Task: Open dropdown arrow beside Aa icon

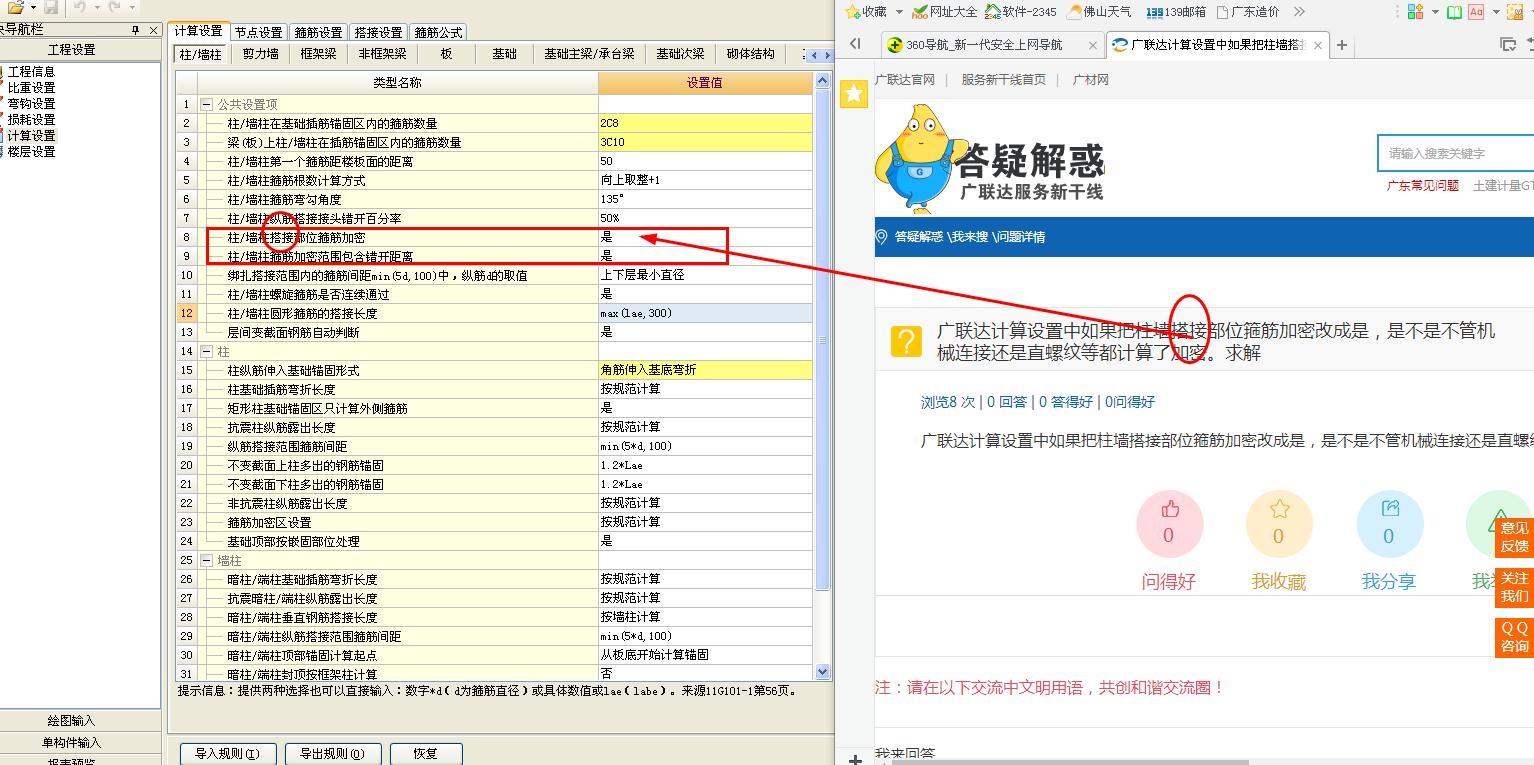Action: coord(1495,12)
